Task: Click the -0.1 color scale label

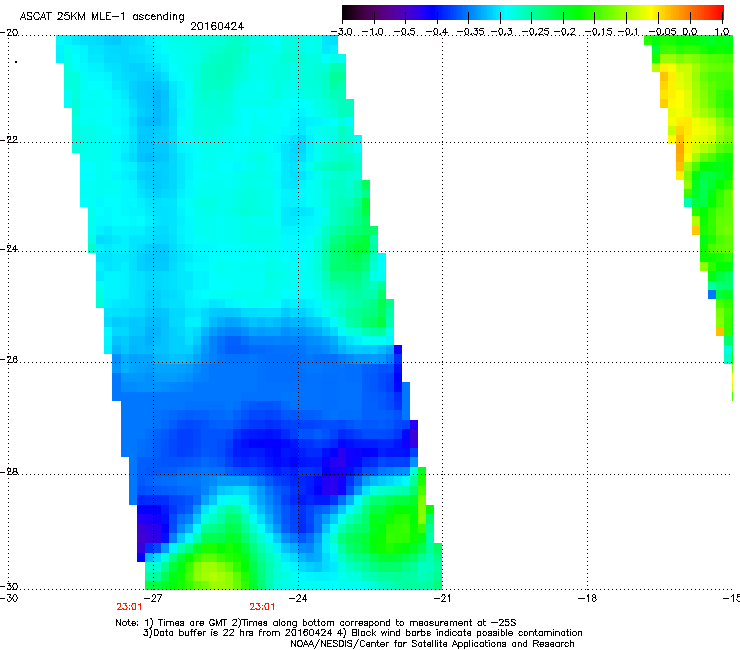Action: [628, 32]
